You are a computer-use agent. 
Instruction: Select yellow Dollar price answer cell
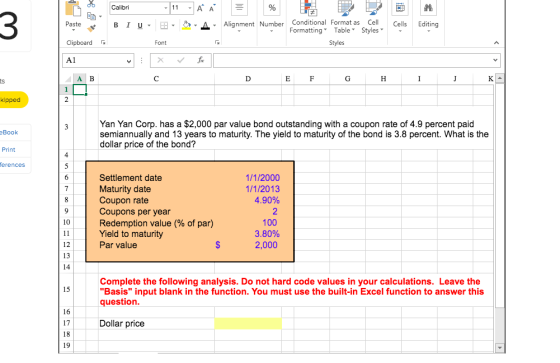[248, 323]
